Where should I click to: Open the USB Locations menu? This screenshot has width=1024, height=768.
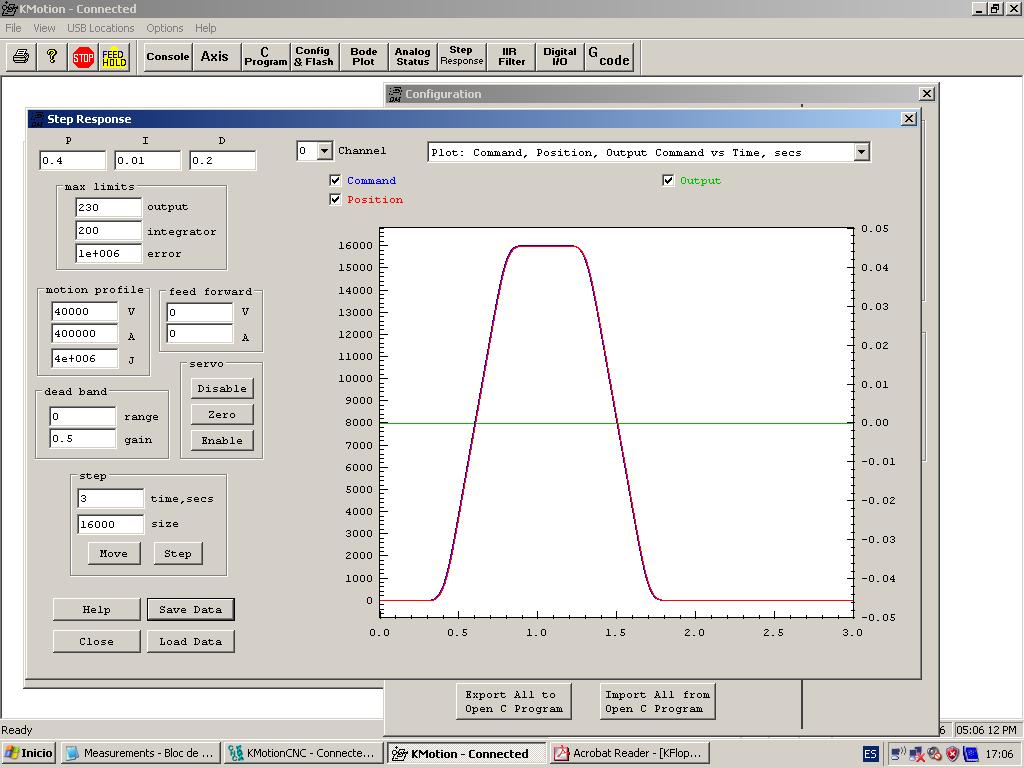tap(100, 28)
